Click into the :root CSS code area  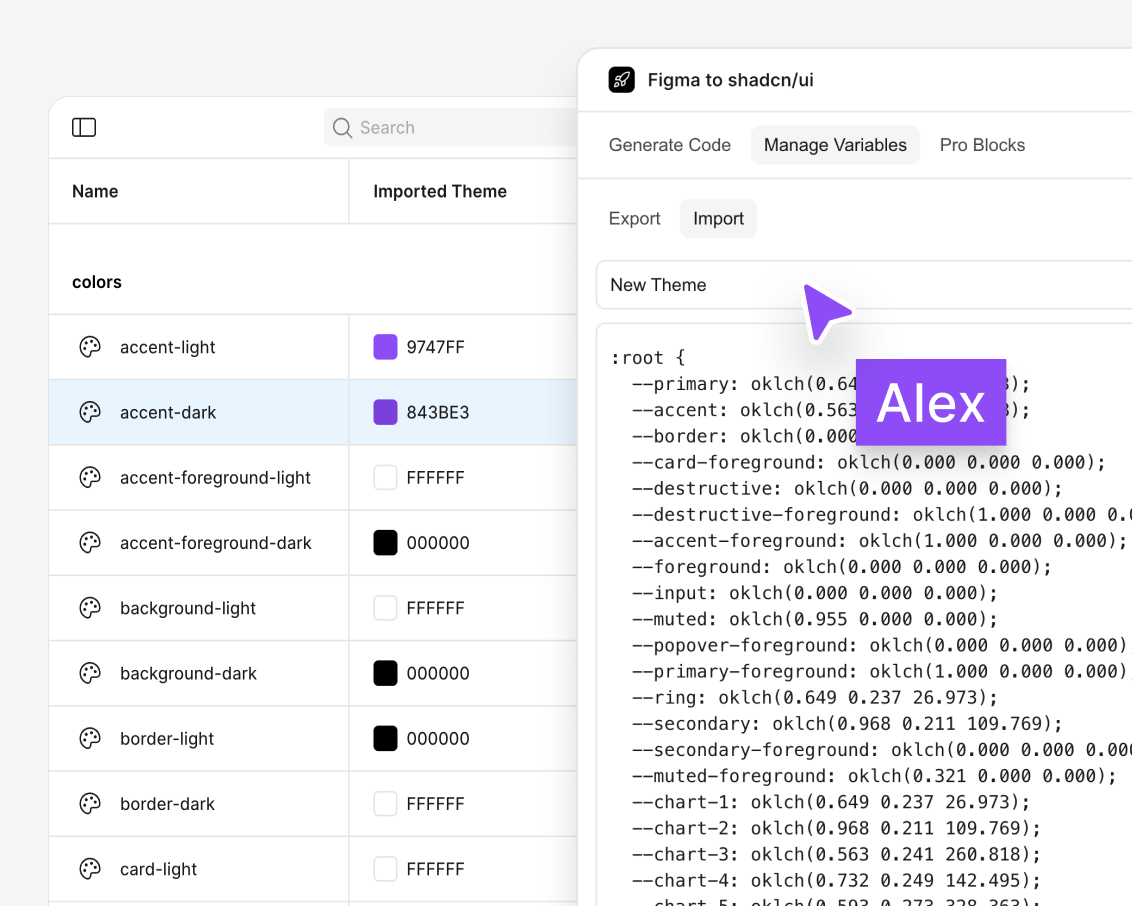[x=864, y=614]
